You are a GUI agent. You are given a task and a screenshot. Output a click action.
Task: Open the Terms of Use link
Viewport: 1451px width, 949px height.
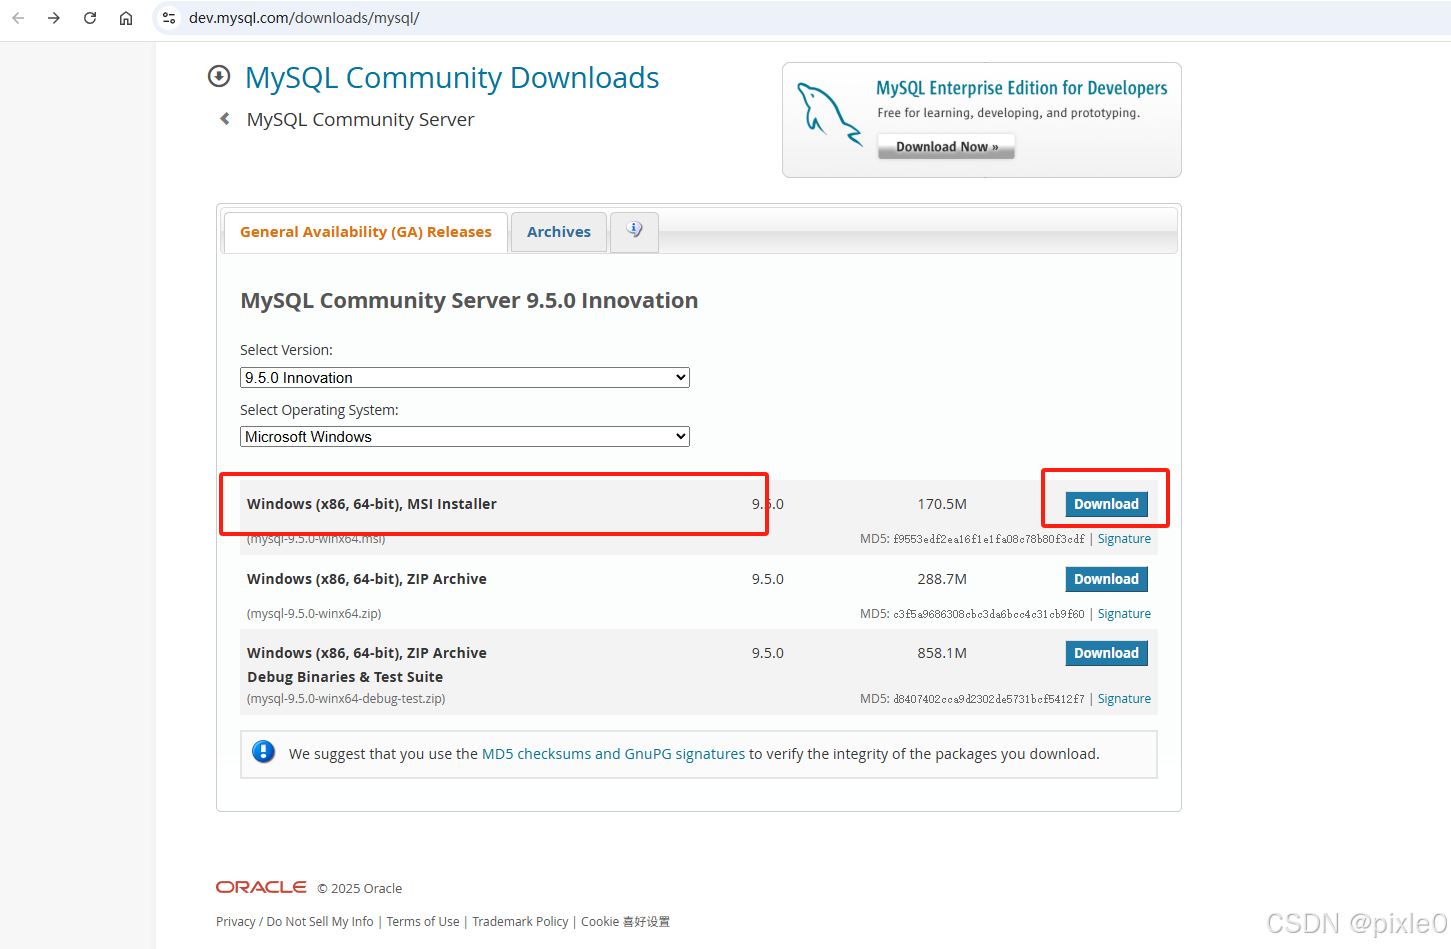click(x=423, y=922)
